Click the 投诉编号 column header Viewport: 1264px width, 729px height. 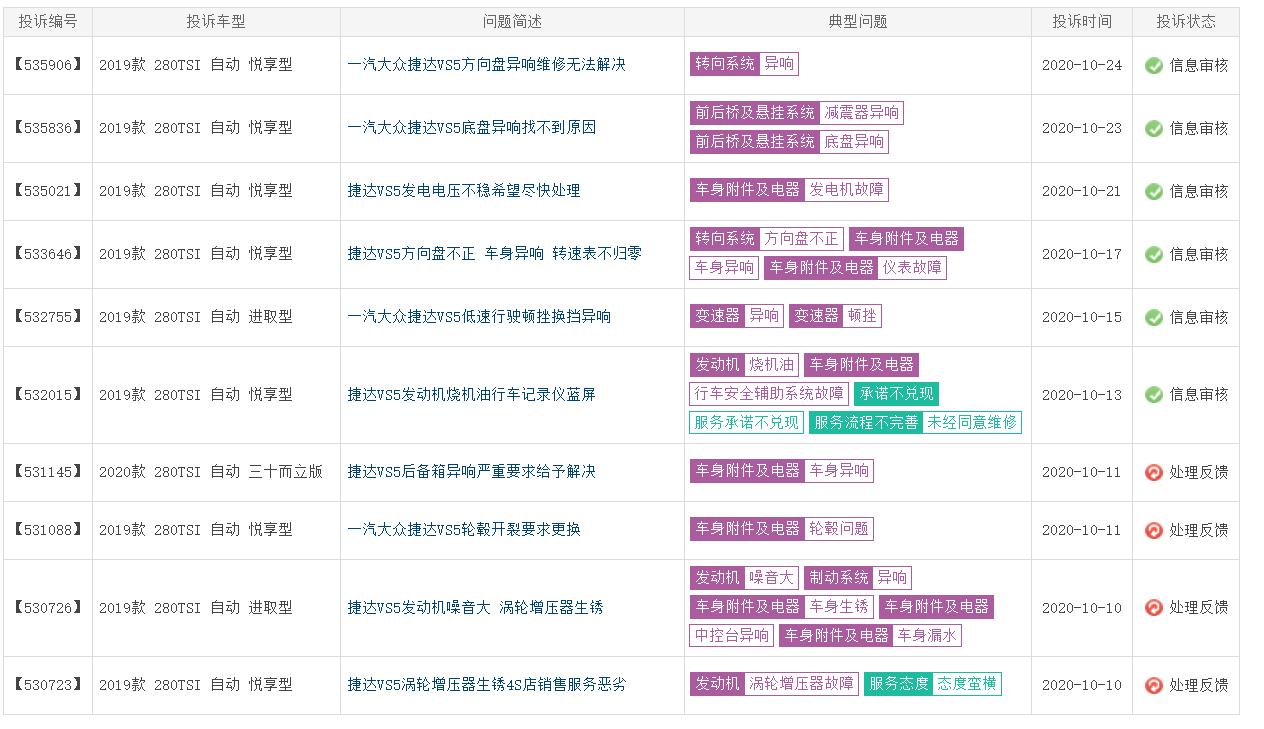tap(48, 21)
